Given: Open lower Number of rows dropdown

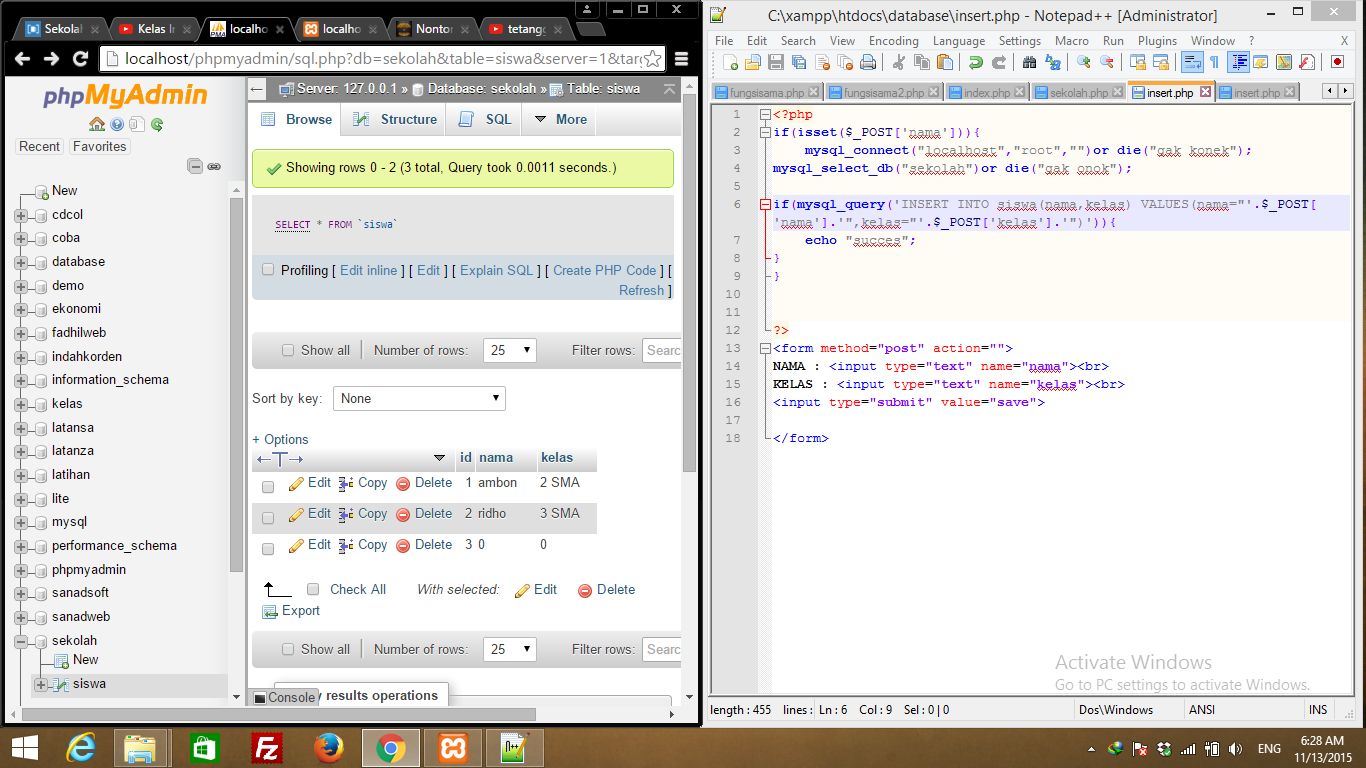Looking at the screenshot, I should [510, 649].
